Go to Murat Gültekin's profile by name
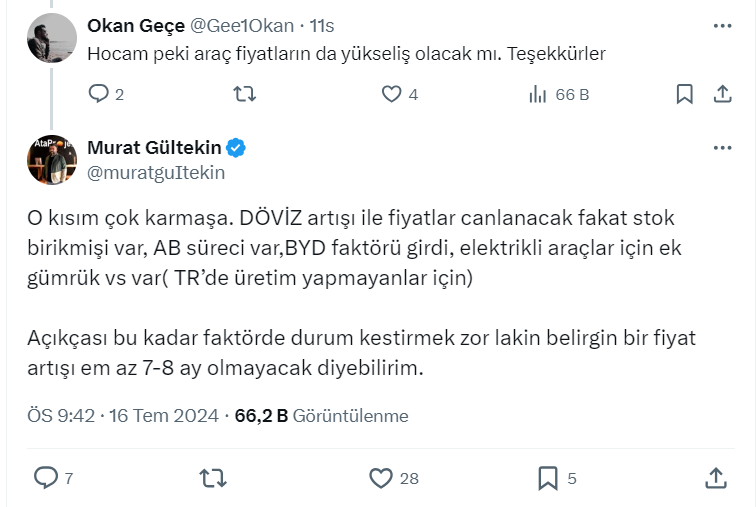 [x=154, y=148]
